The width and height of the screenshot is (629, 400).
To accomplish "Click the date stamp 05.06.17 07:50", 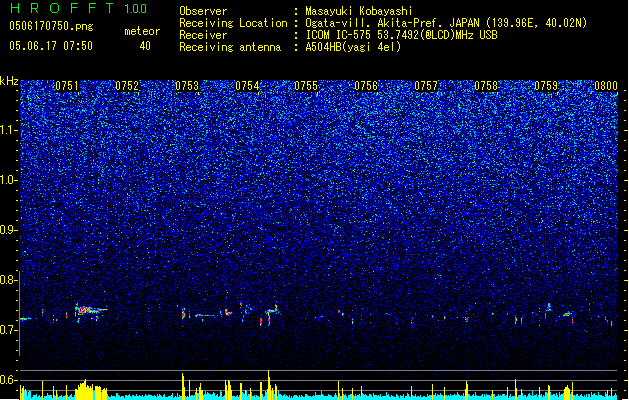I will tap(51, 46).
